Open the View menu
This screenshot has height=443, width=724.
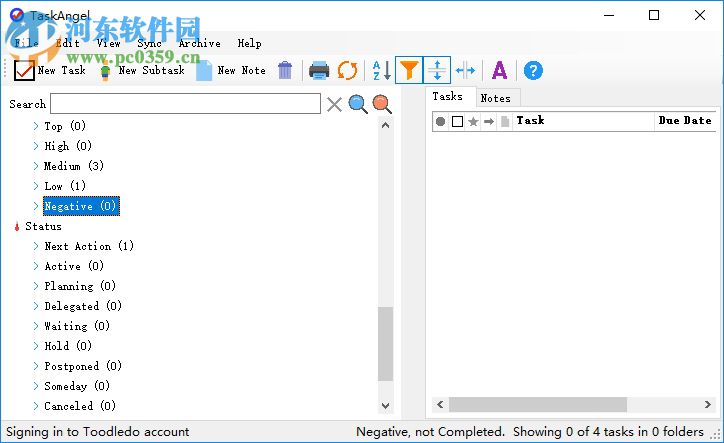[x=109, y=43]
